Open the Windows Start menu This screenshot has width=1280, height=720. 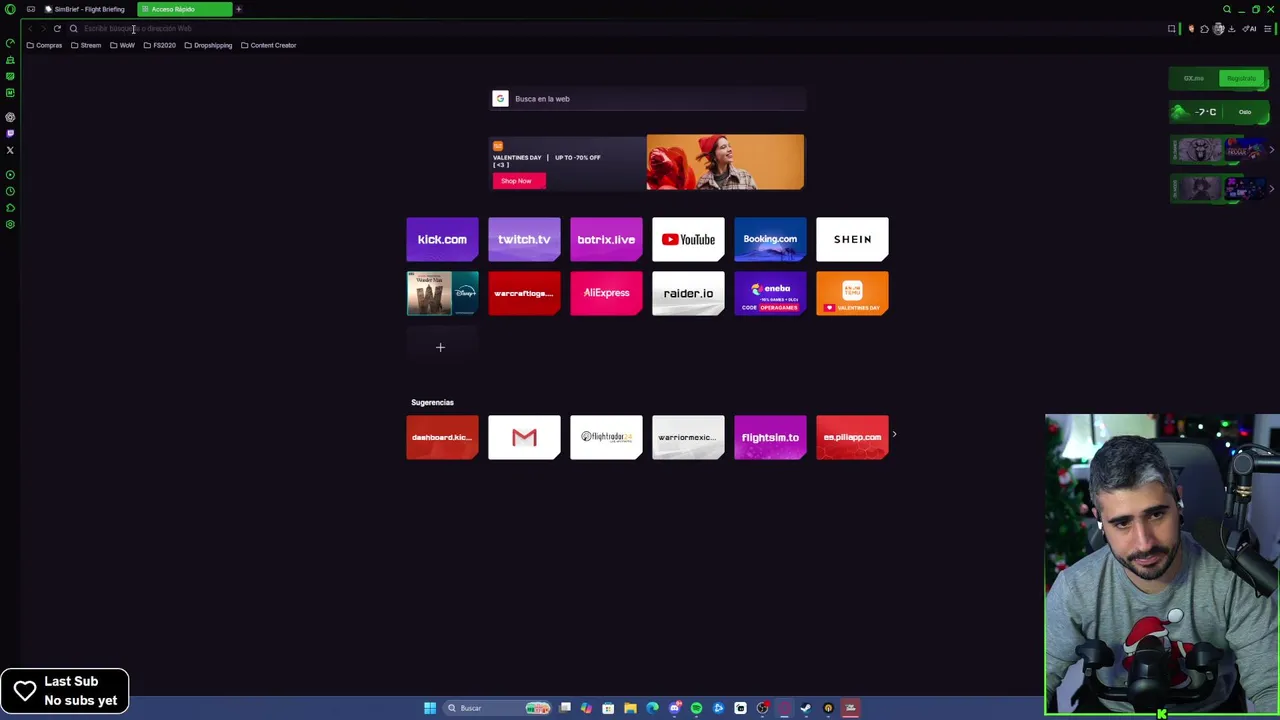click(x=430, y=708)
